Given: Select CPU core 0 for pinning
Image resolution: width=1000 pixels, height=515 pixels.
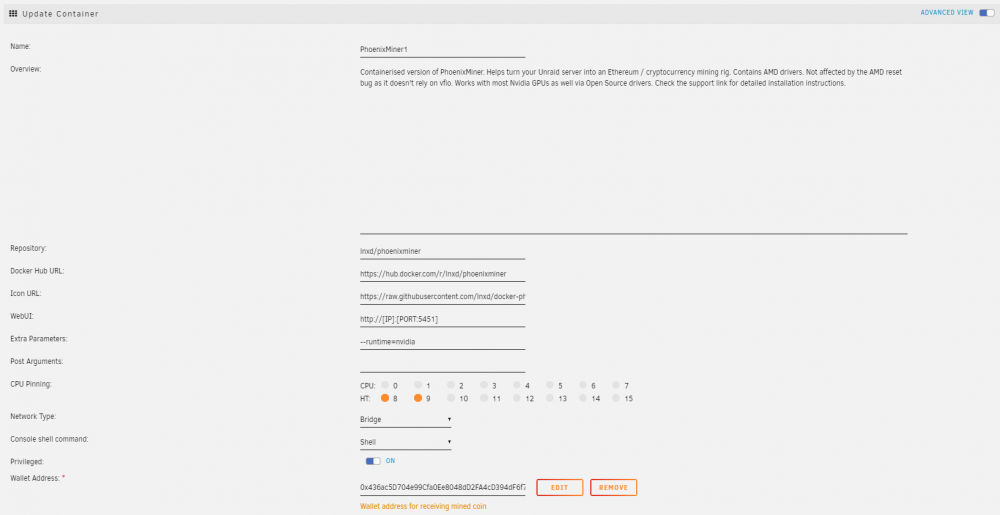Looking at the screenshot, I should (385, 385).
